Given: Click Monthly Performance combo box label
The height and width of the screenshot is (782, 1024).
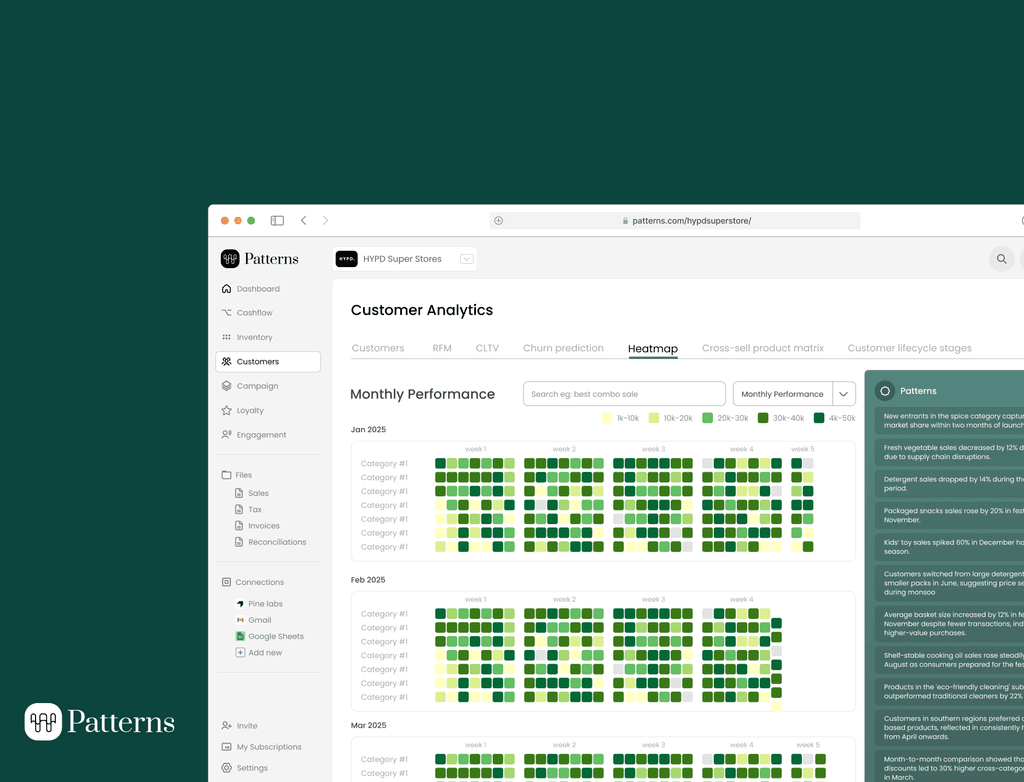Looking at the screenshot, I should tap(782, 394).
